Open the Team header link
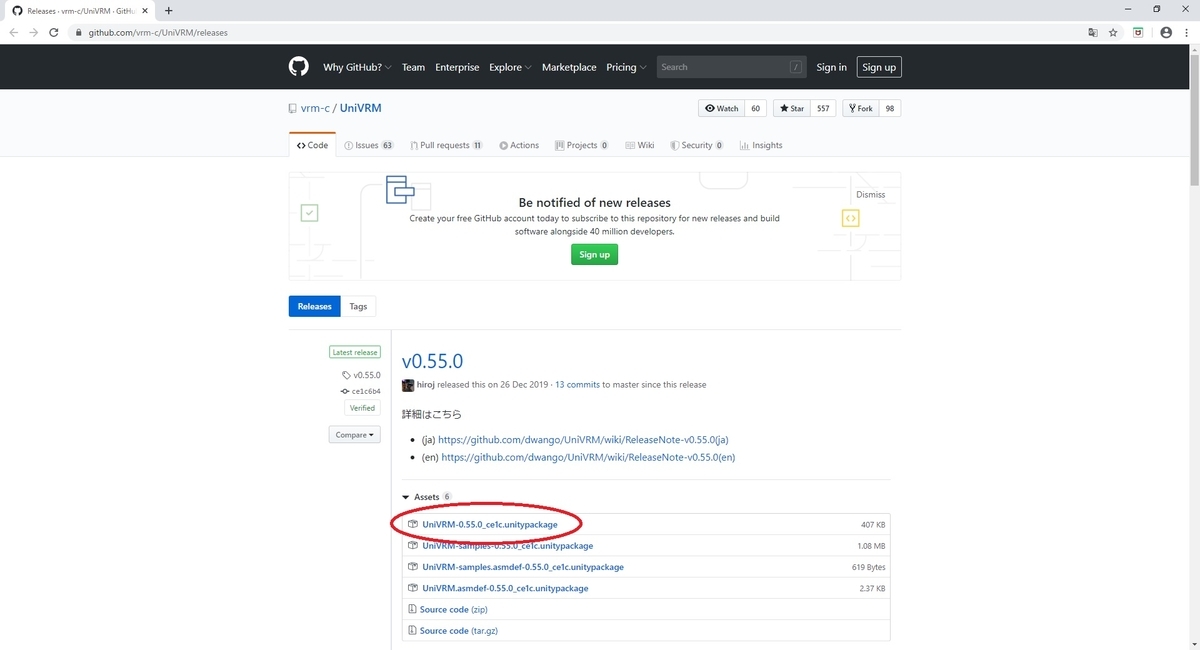The image size is (1200, 650). (x=413, y=67)
